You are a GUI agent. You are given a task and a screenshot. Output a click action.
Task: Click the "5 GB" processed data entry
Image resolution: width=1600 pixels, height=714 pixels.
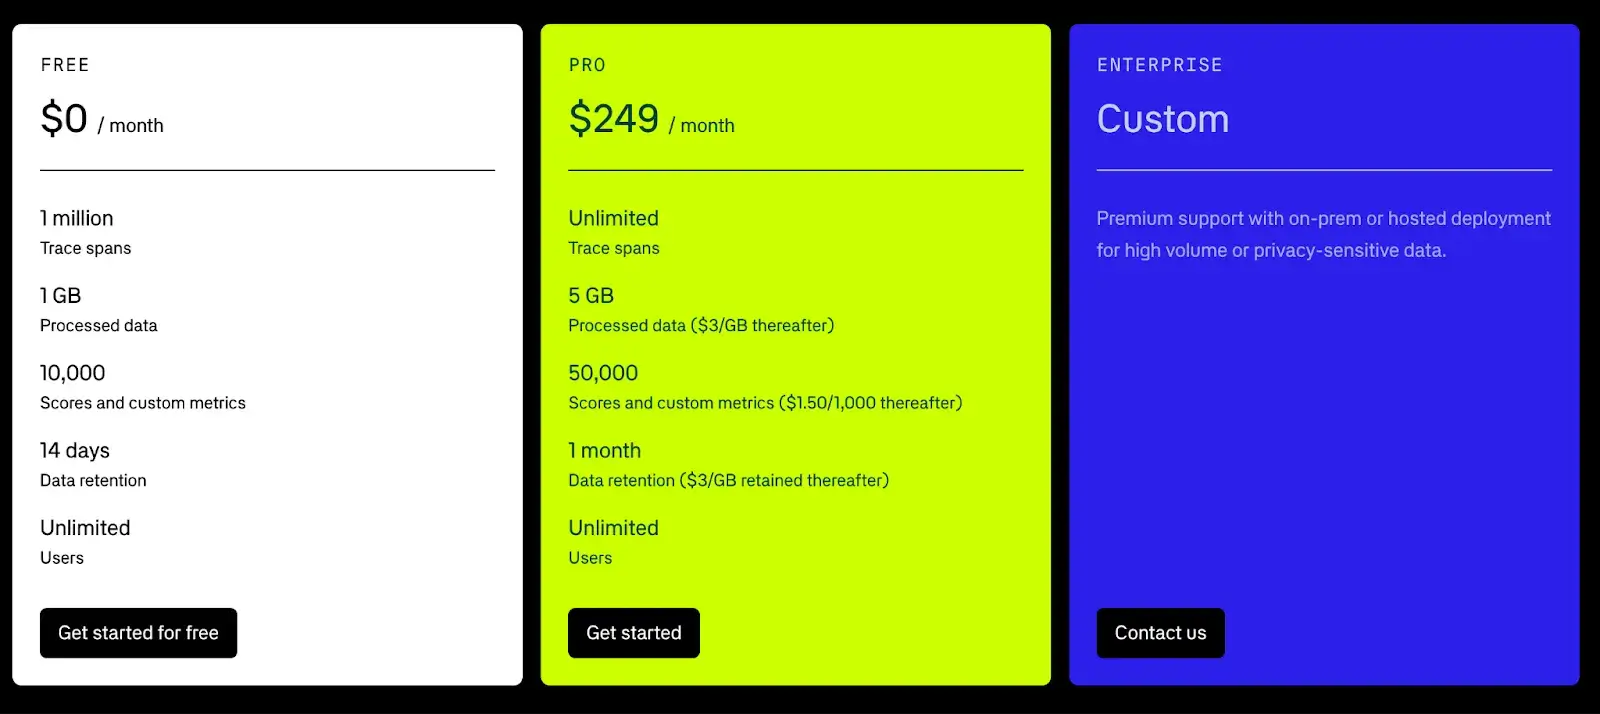click(x=591, y=296)
